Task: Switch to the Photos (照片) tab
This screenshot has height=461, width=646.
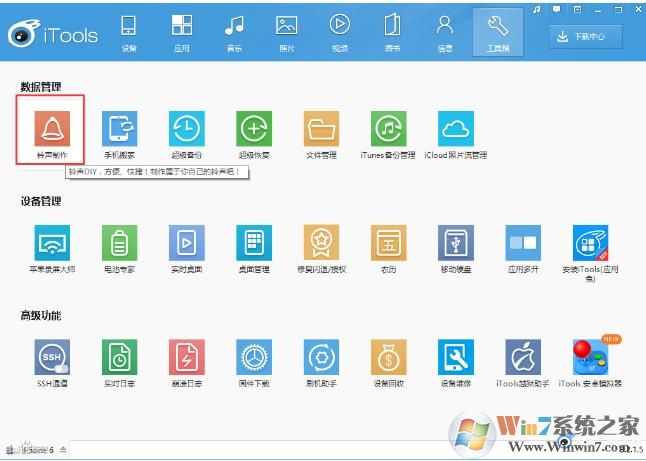Action: point(287,32)
